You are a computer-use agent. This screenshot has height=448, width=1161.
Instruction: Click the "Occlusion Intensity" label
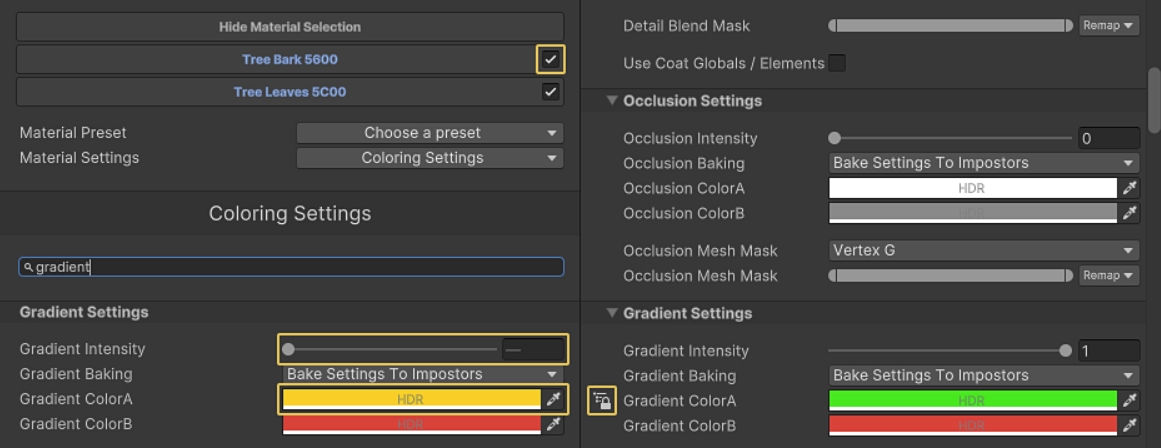(x=690, y=138)
